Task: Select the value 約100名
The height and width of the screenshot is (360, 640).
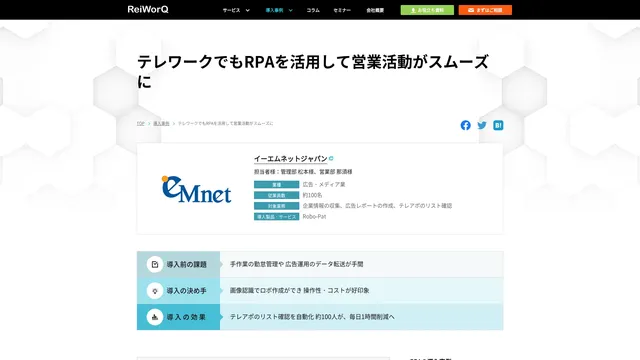Action: [312, 195]
